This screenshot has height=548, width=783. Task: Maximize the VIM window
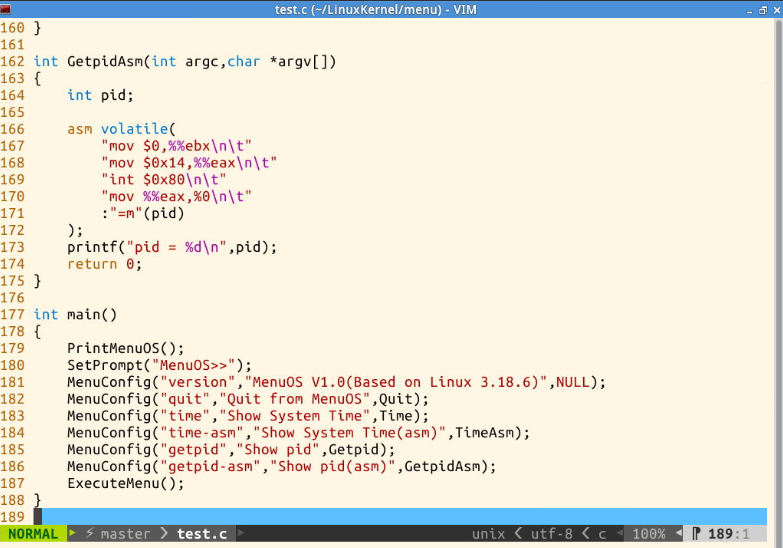click(x=763, y=9)
